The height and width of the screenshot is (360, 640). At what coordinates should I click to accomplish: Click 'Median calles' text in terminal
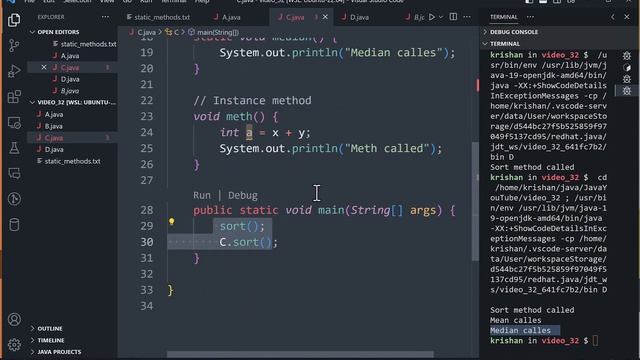[x=520, y=330]
